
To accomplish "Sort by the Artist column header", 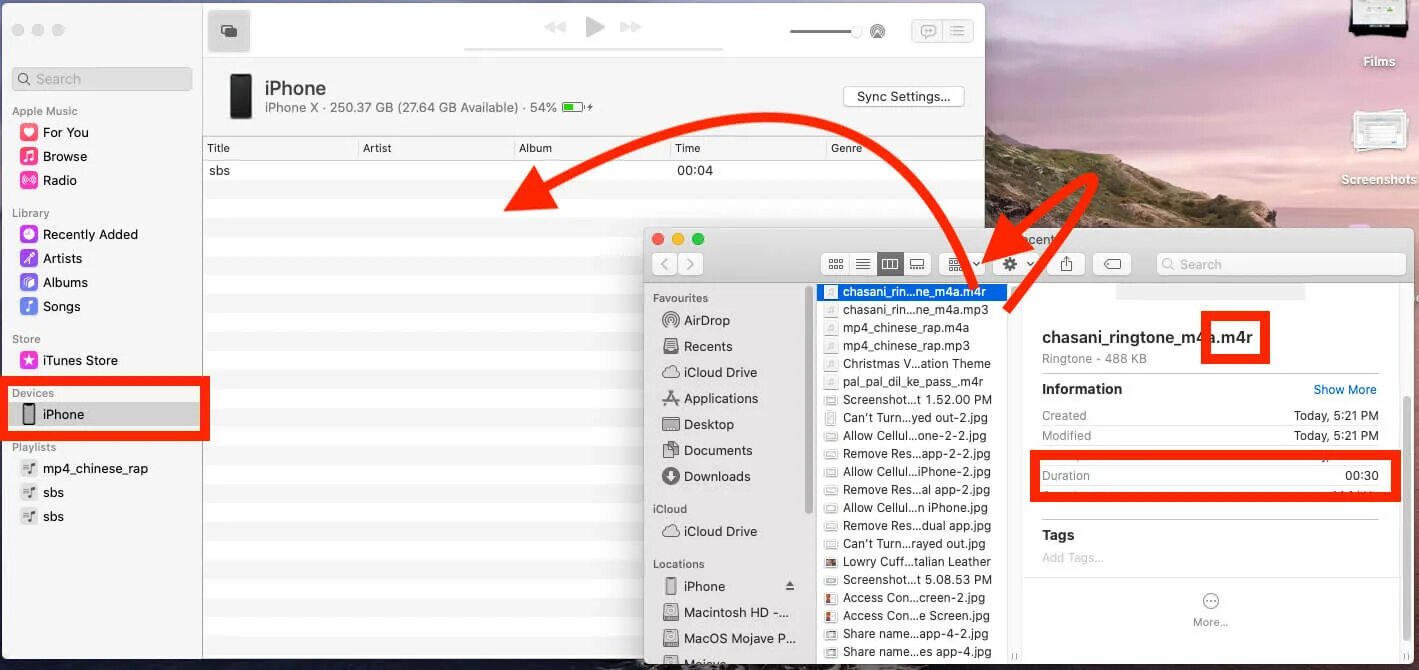I will coord(436,148).
